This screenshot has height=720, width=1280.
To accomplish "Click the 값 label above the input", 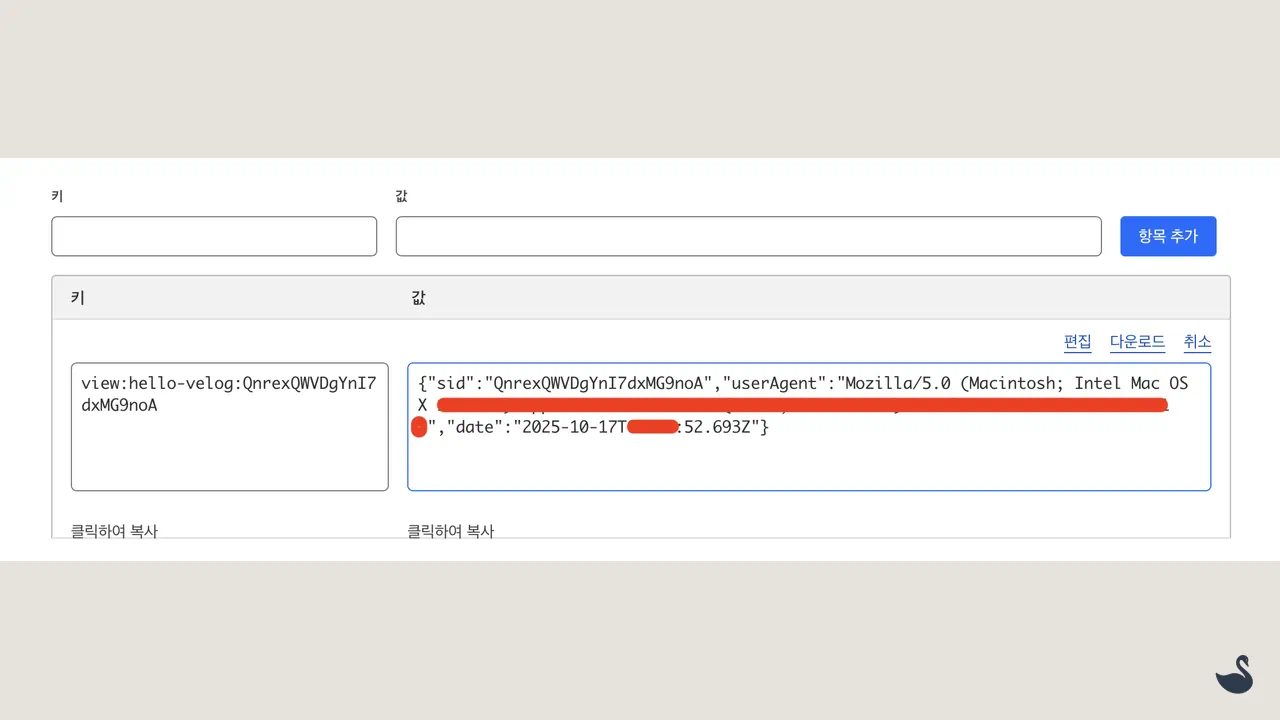I will 402,197.
